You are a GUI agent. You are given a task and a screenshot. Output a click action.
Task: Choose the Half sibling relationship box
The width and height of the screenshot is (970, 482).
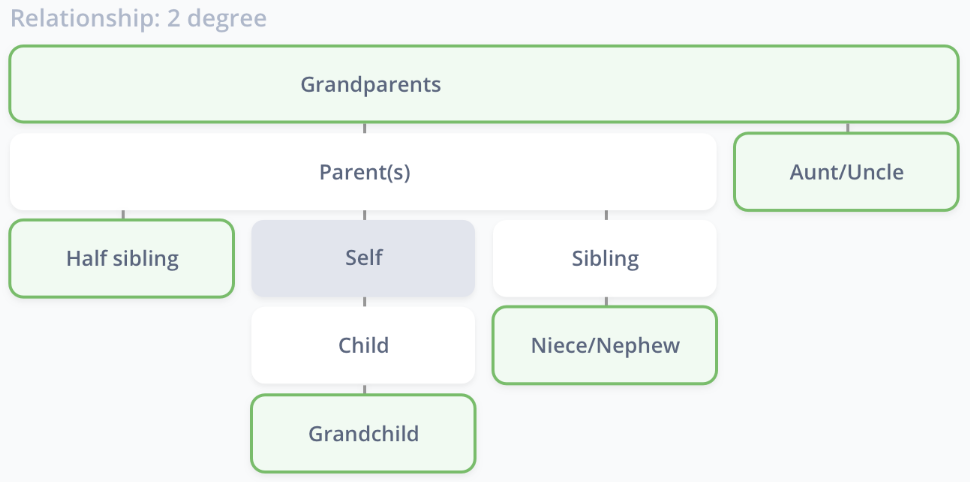click(122, 259)
